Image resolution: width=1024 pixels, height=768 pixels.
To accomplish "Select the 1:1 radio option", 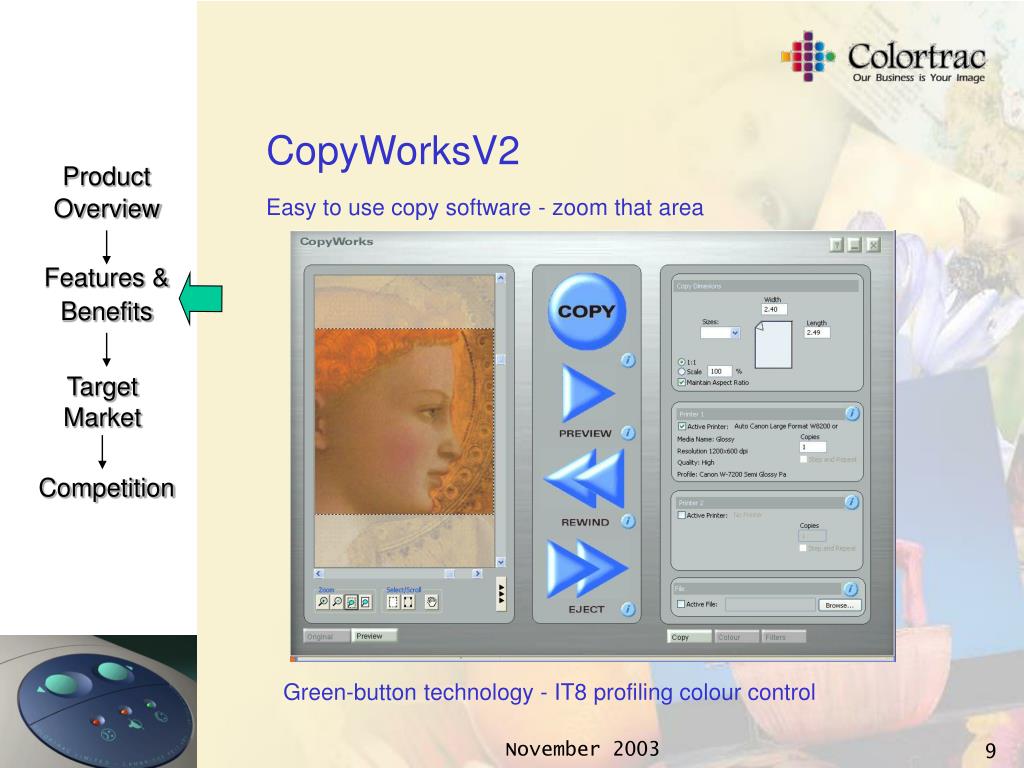I will coord(682,362).
